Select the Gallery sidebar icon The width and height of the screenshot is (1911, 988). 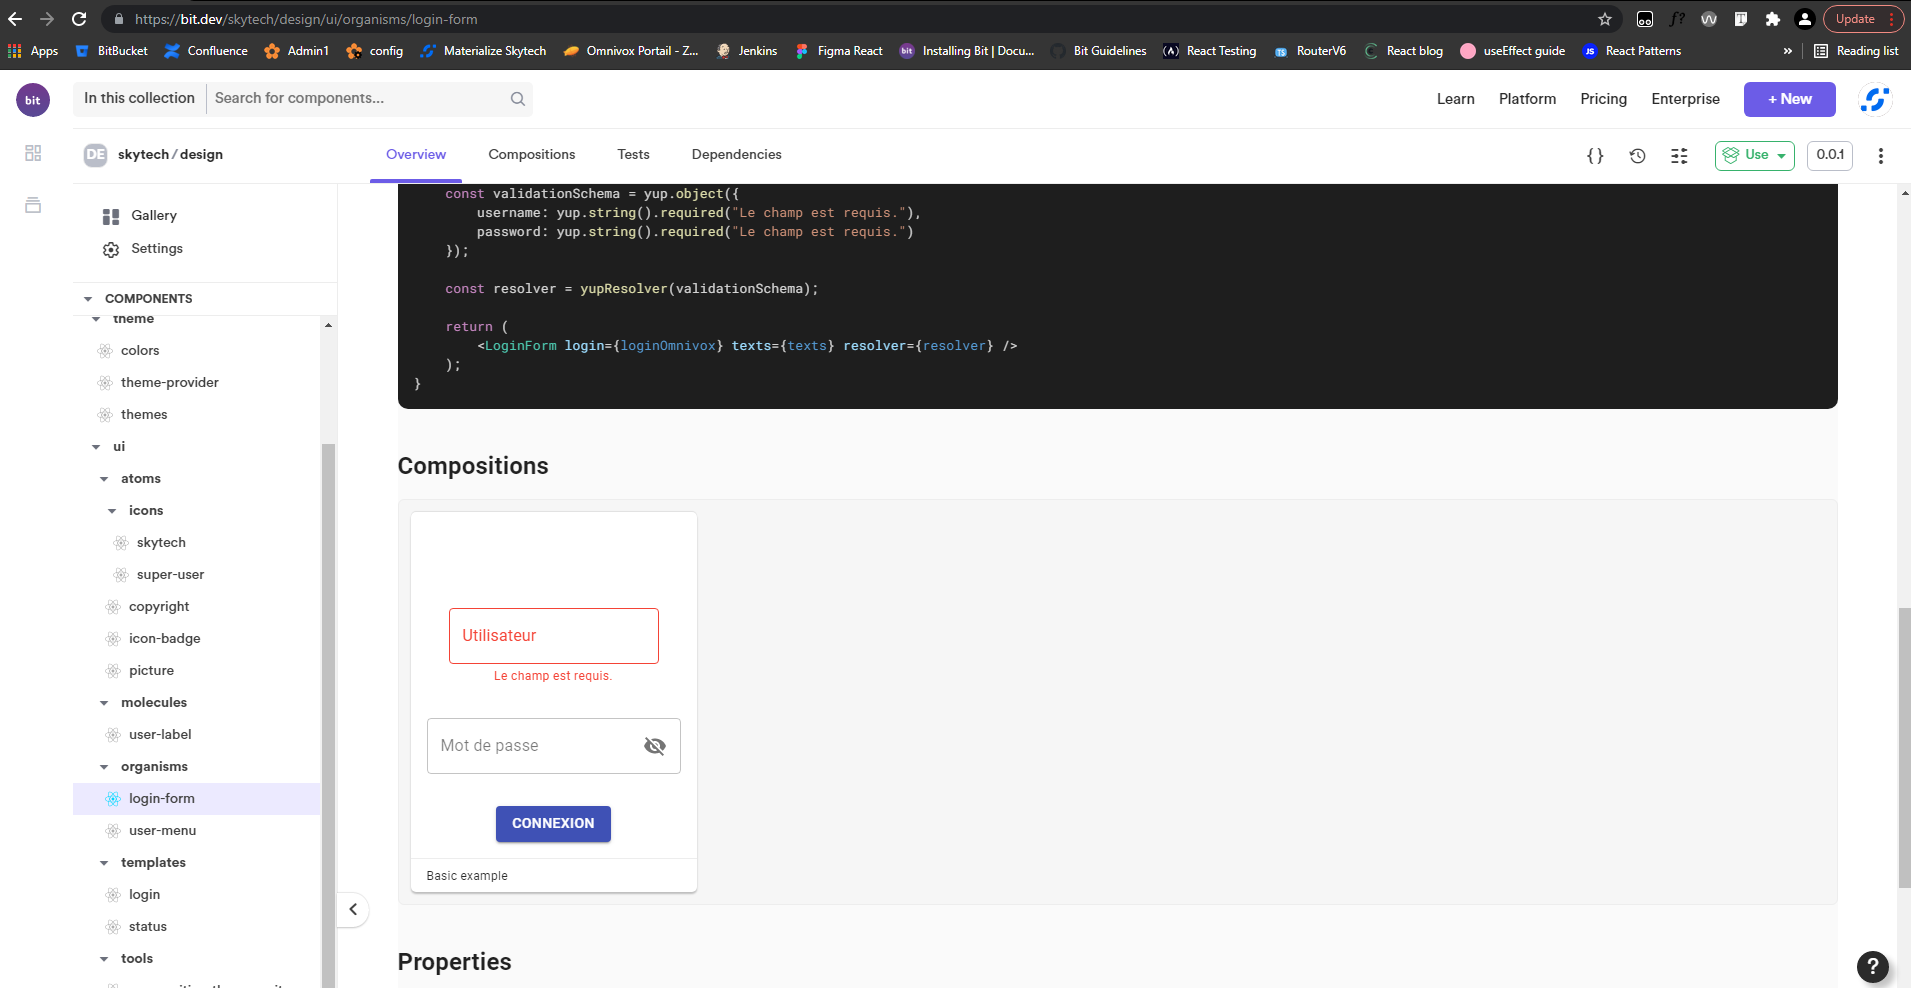click(x=110, y=215)
